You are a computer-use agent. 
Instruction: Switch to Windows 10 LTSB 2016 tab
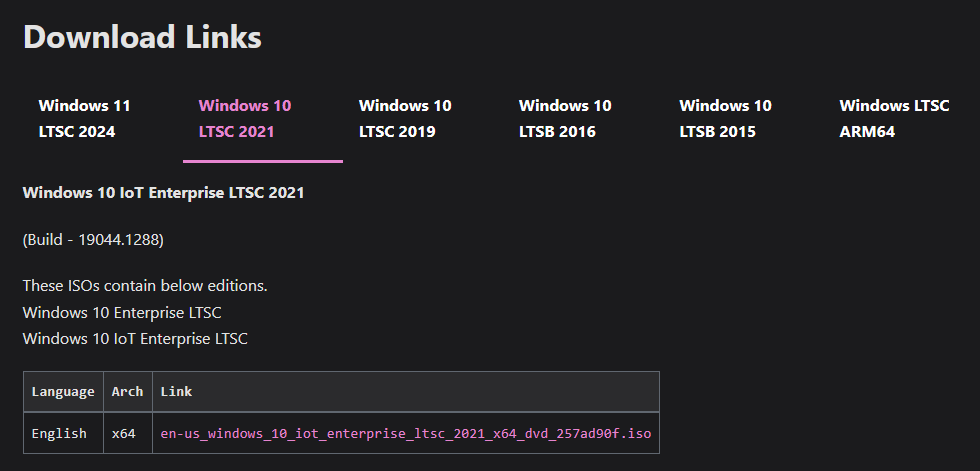coord(565,119)
